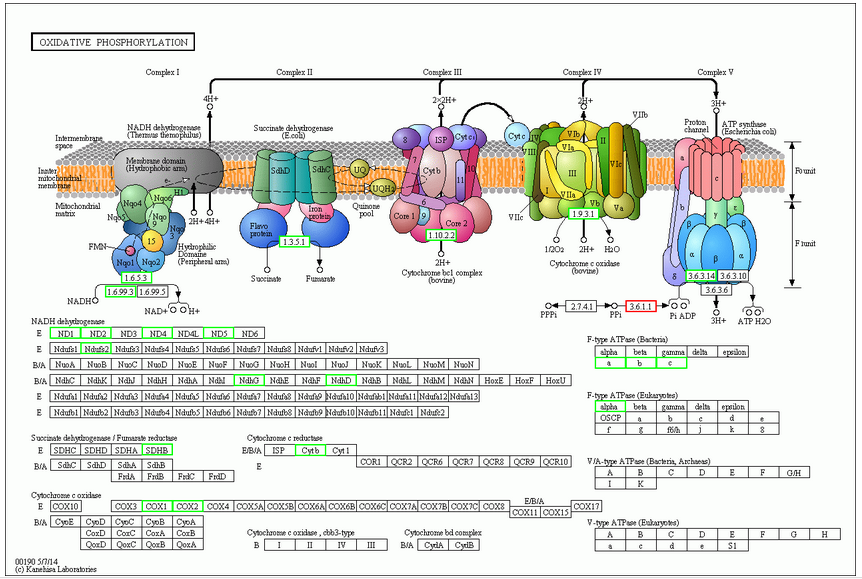Screen dimensions: 862x579
Task: Click the Oxidative Phosphorylation title box
Action: 111,42
